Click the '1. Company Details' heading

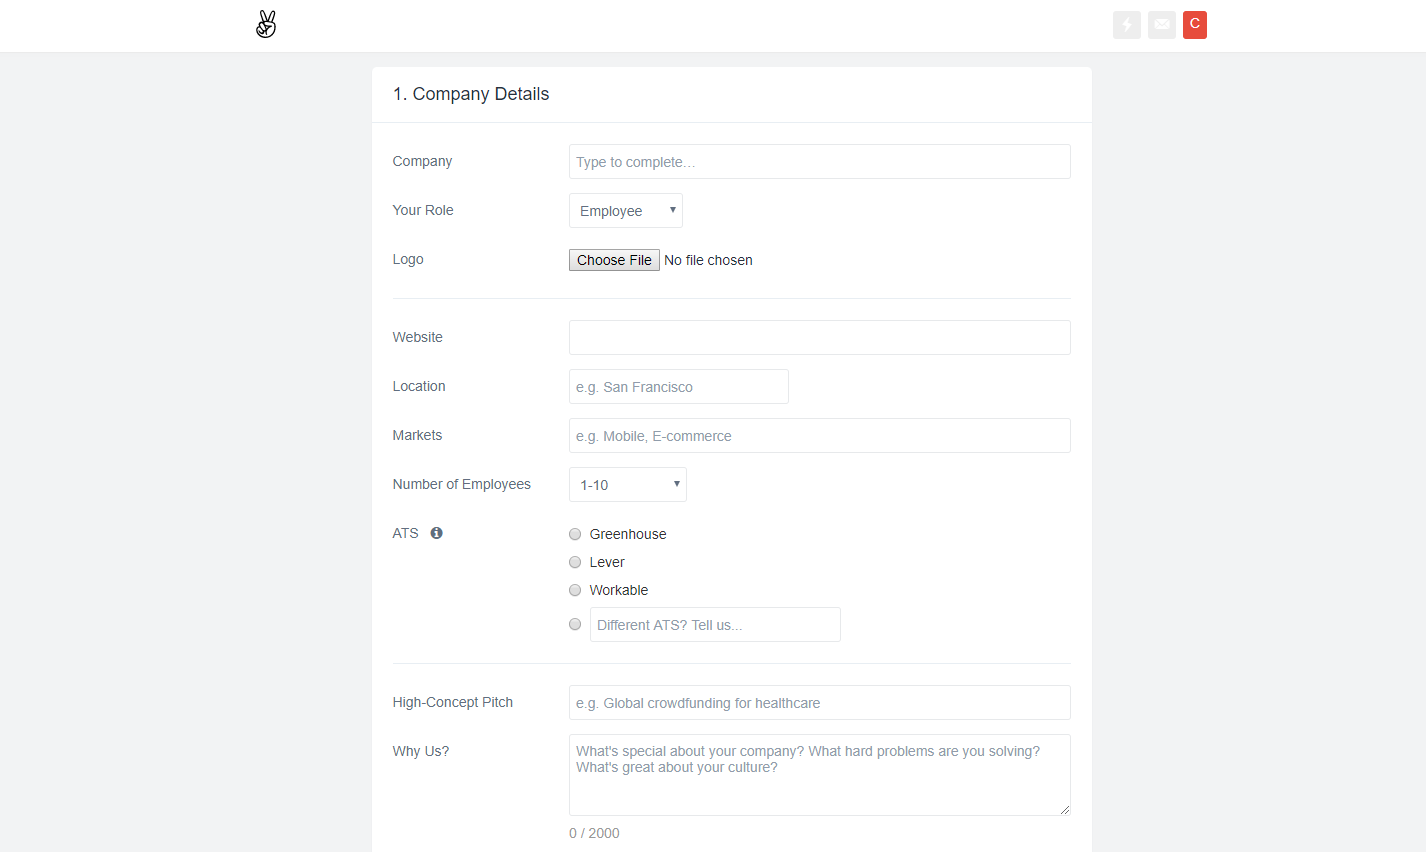pyautogui.click(x=471, y=94)
